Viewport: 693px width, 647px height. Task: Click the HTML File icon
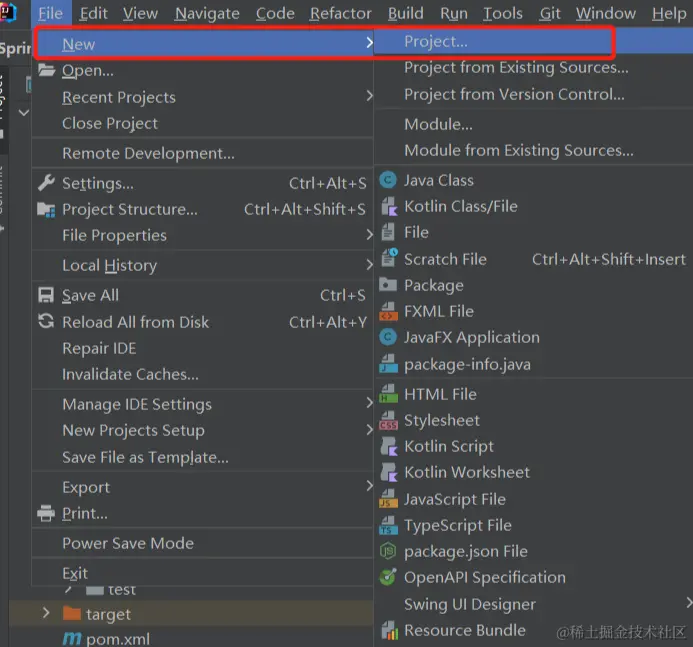point(388,394)
